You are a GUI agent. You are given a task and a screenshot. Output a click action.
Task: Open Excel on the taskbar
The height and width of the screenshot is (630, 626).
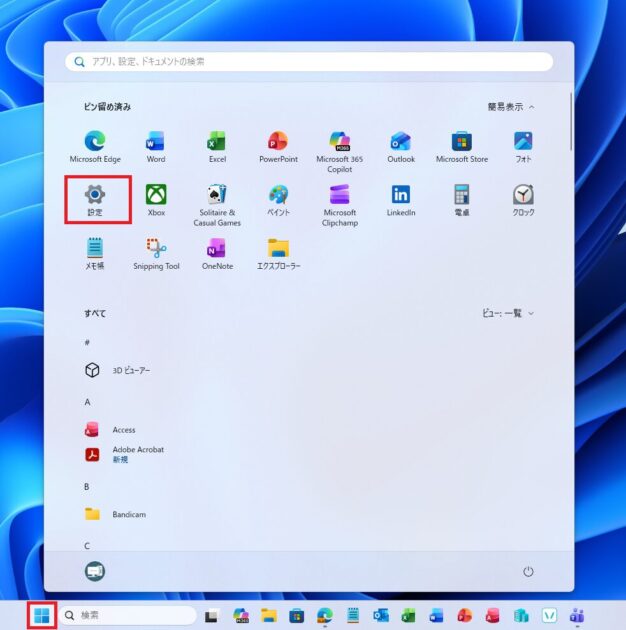coord(408,616)
